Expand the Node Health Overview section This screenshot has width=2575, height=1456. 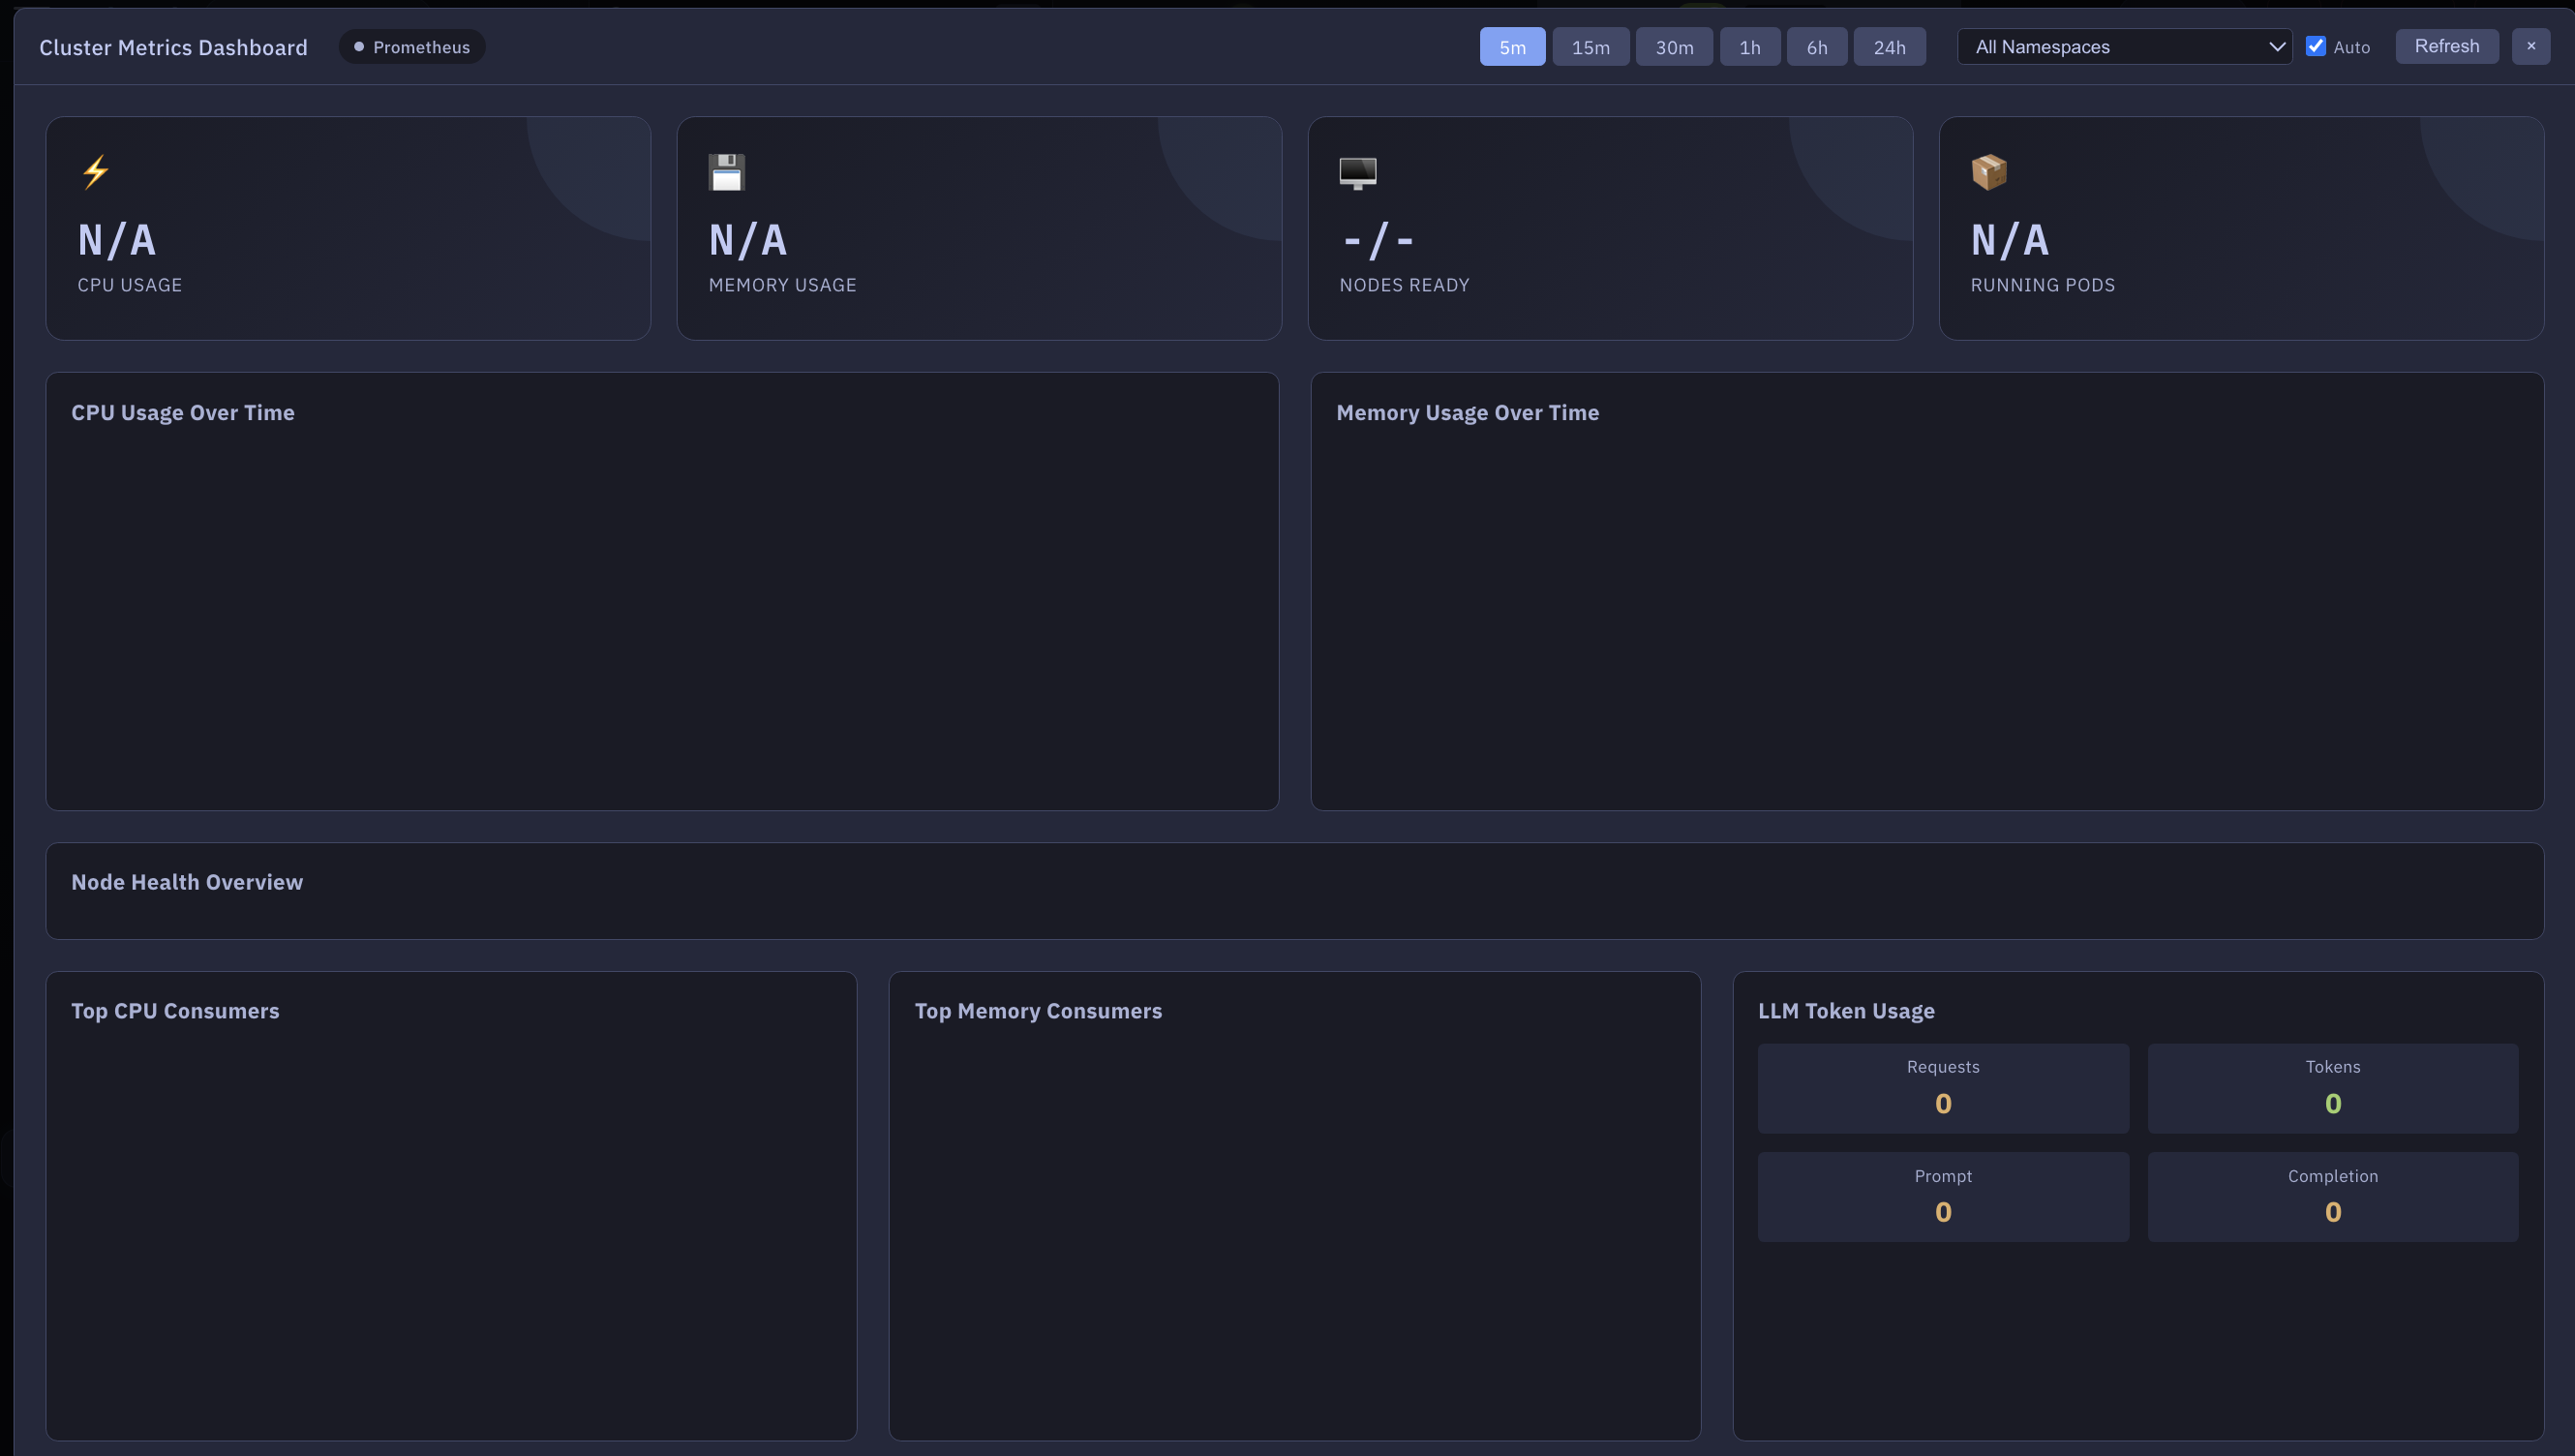(187, 882)
